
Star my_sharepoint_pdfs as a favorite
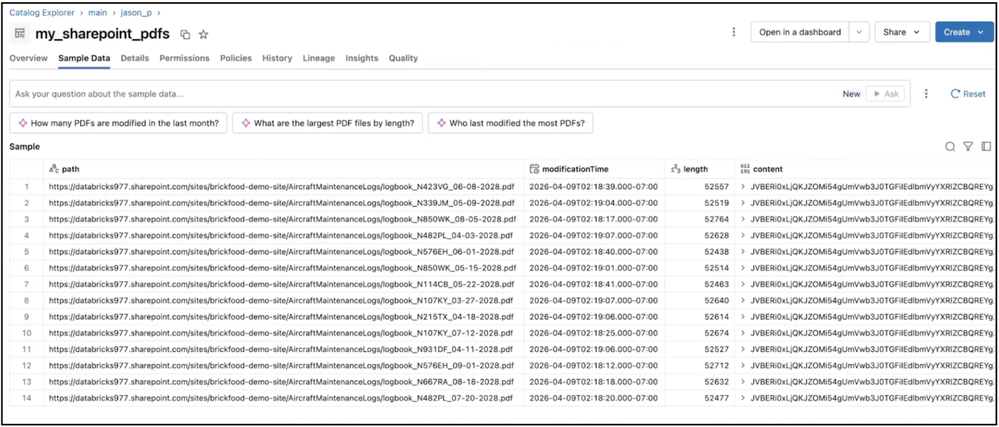point(203,34)
